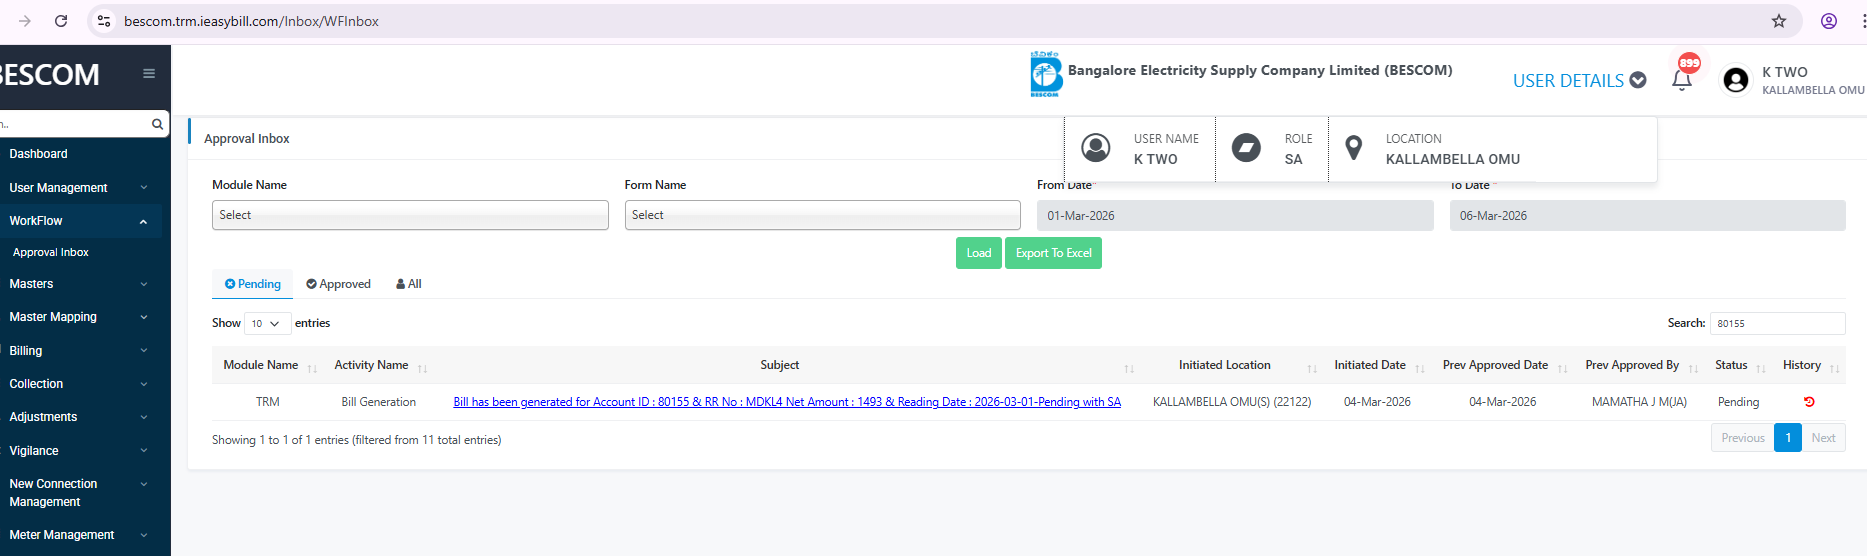The image size is (1867, 556).
Task: Expand Billing menu
Action: (81, 351)
